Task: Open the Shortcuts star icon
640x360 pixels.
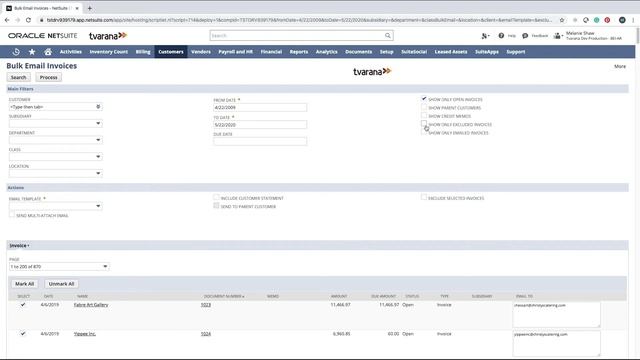Action: coord(32,52)
